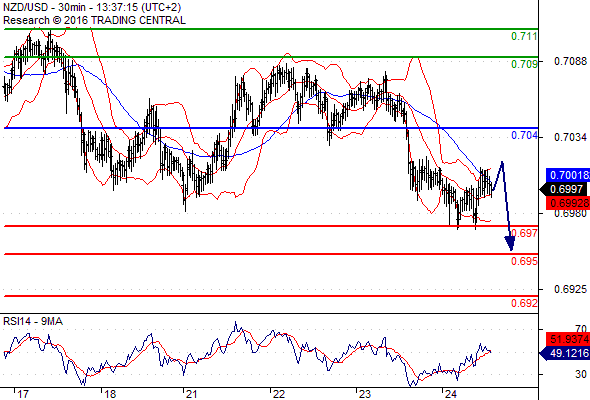Image resolution: width=590 pixels, height=400 pixels.
Task: Click the 0.7088 price axis value
Action: [570, 61]
